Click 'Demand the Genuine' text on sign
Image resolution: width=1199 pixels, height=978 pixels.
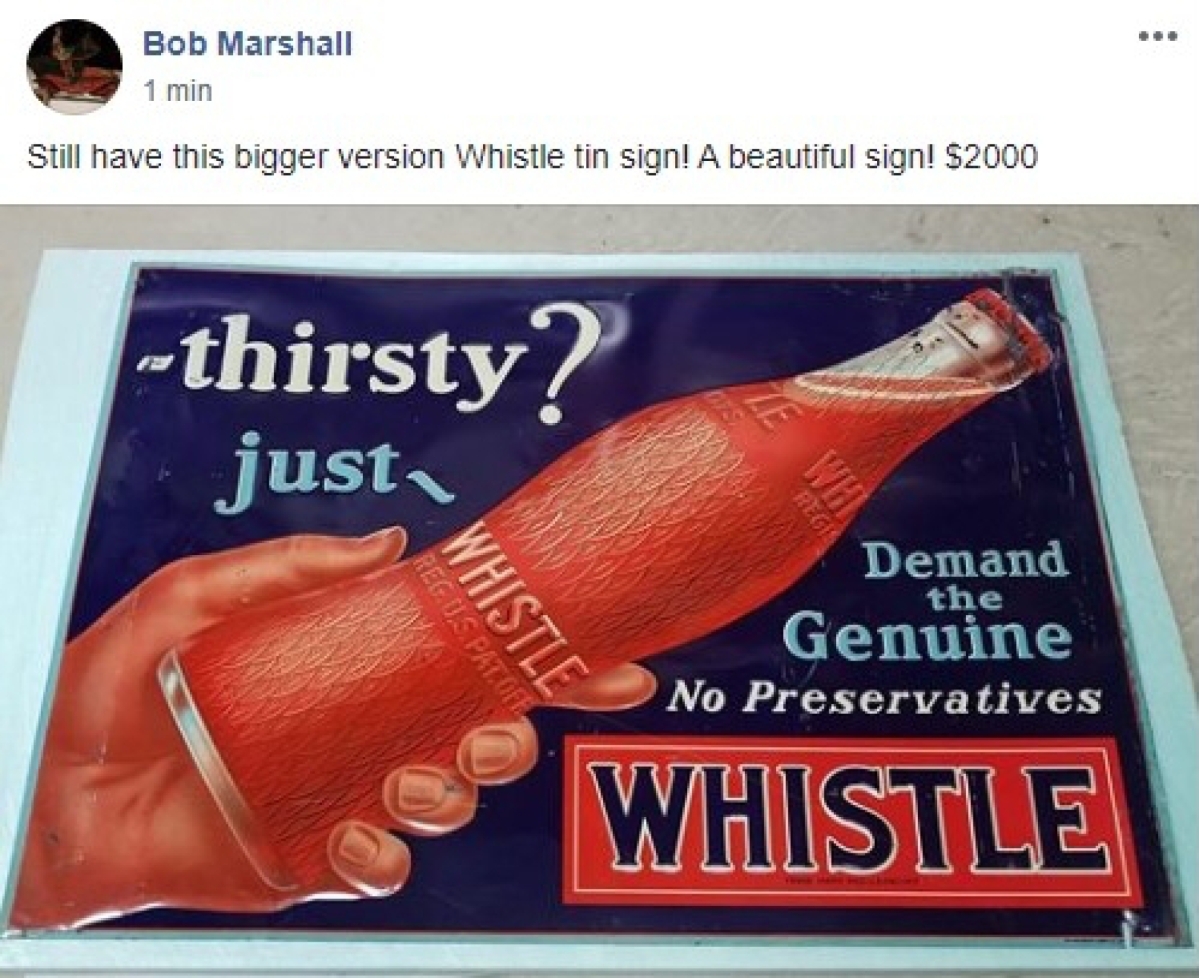click(967, 599)
